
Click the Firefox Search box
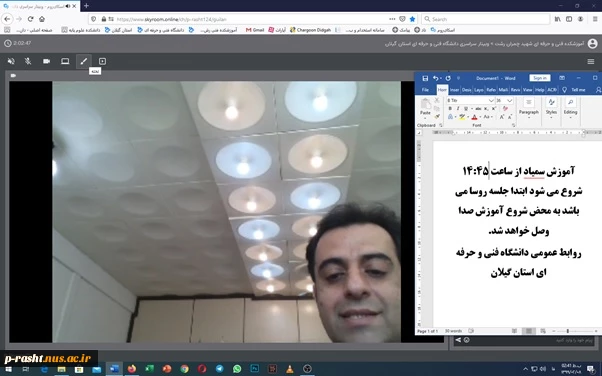486,19
